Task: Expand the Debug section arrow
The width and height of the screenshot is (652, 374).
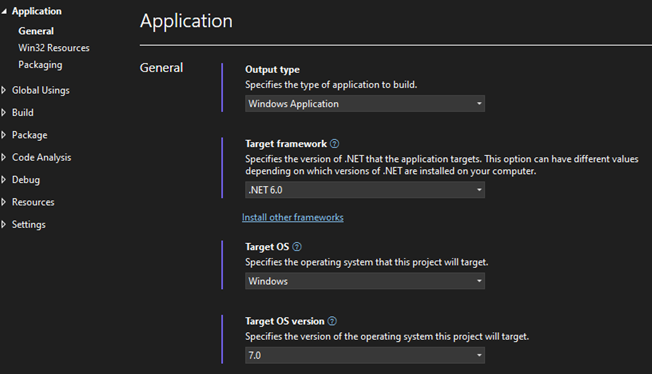Action: [4, 180]
